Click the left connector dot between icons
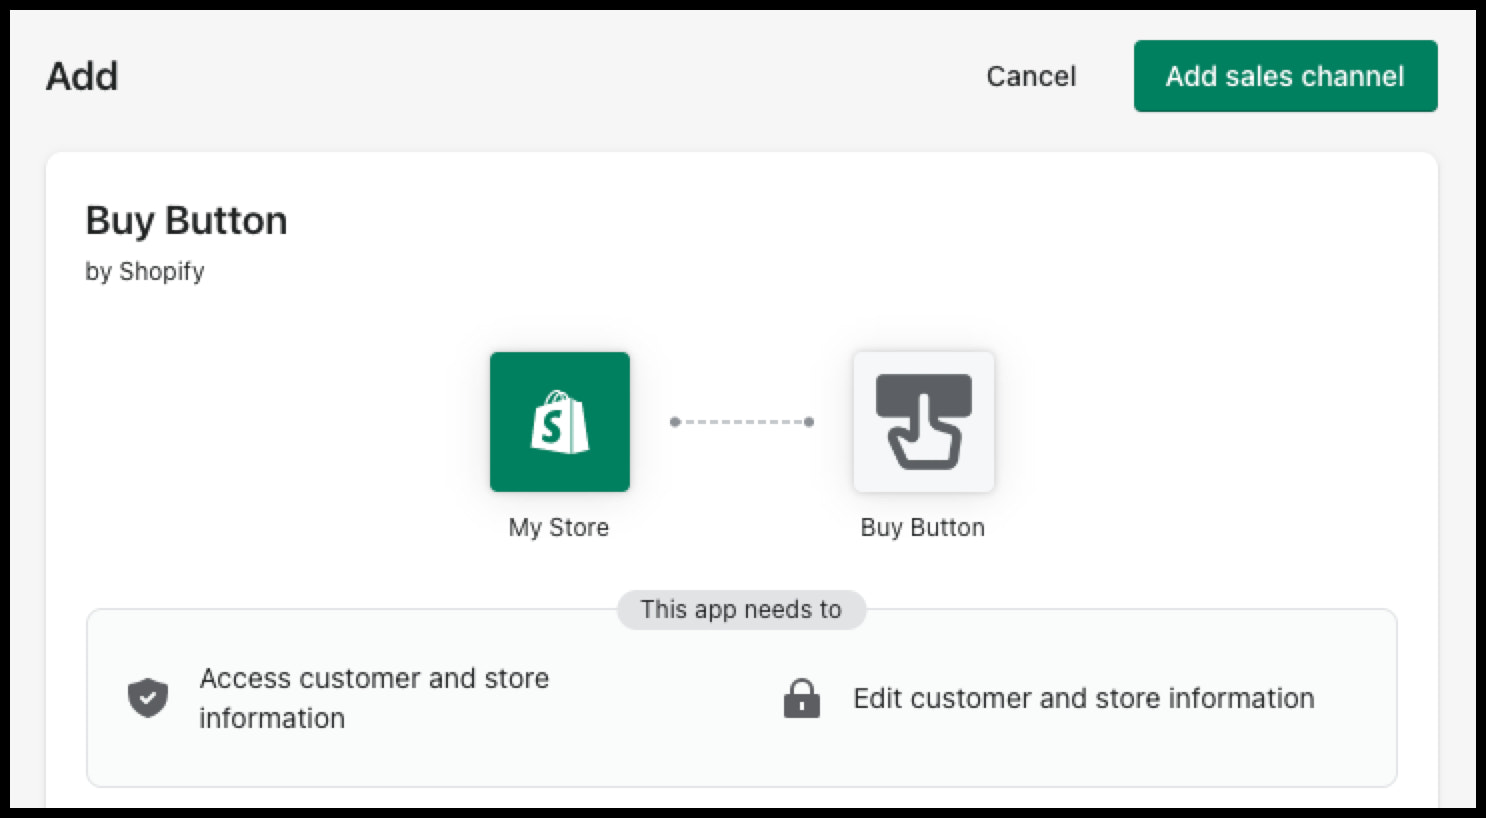Viewport: 1486px width, 818px height. [x=676, y=422]
